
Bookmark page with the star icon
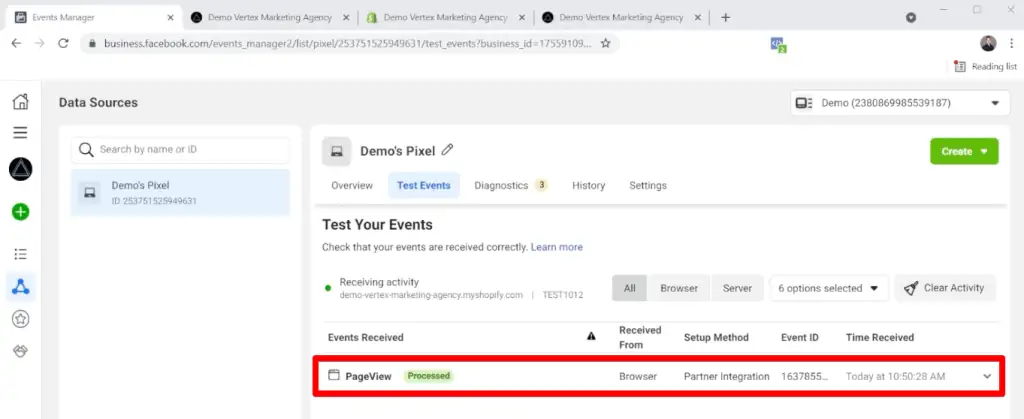click(606, 44)
